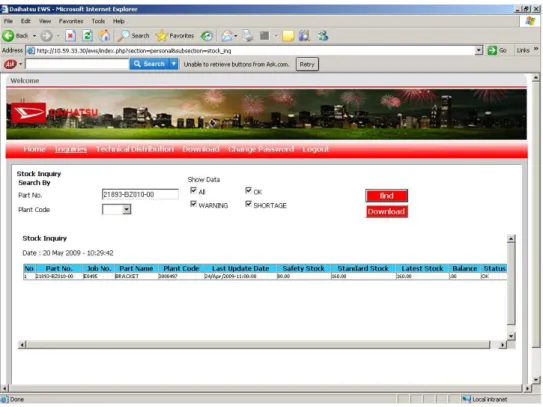Viewport: 543px width, 407px height.
Task: Refresh the page with green arrows icon
Action: pyautogui.click(x=87, y=36)
